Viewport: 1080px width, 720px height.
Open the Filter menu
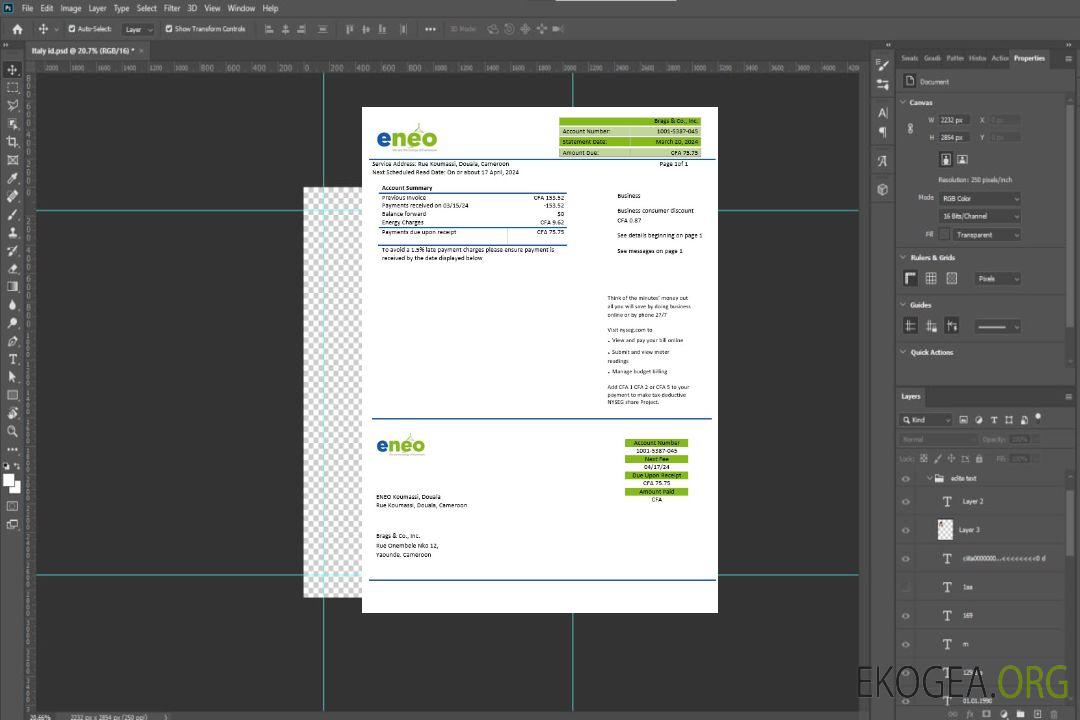point(172,8)
